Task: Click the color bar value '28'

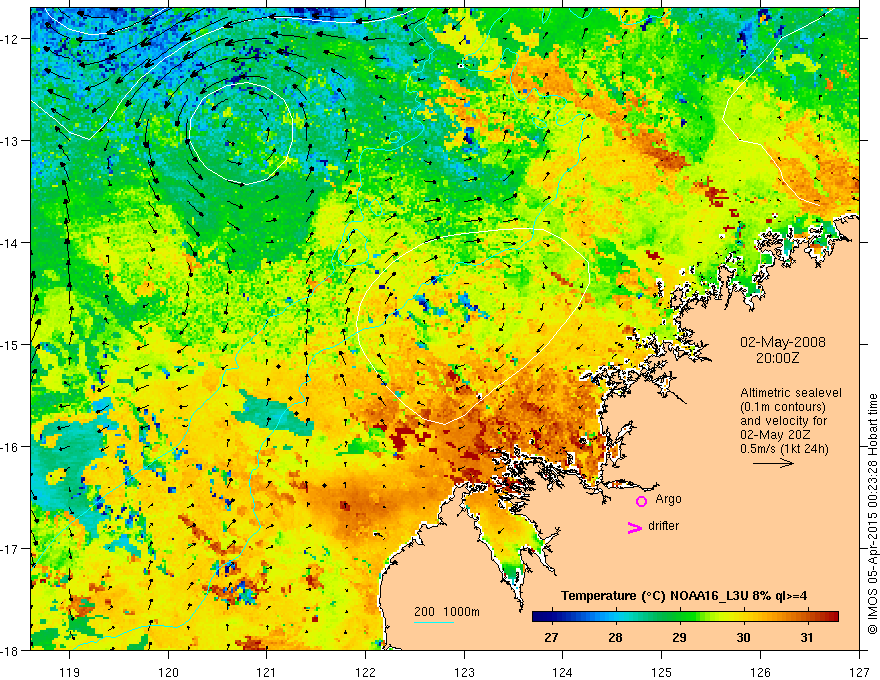Action: click(x=616, y=637)
